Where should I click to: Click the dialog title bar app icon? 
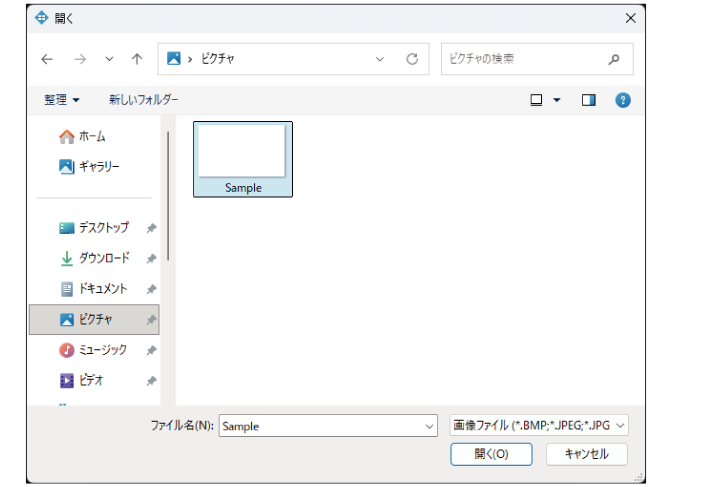pyautogui.click(x=42, y=18)
